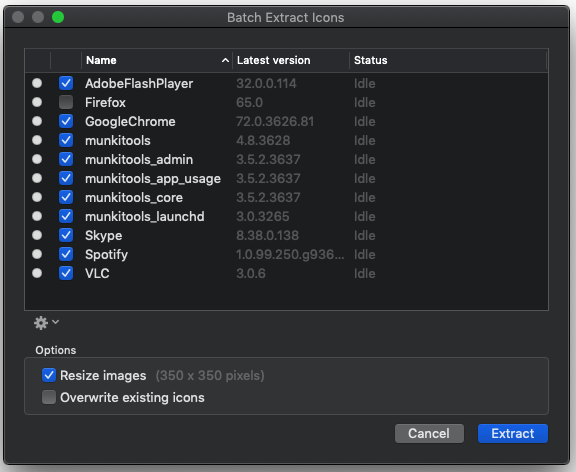Click version 72.0.3626.81 cell
576x472 pixels.
(x=275, y=122)
